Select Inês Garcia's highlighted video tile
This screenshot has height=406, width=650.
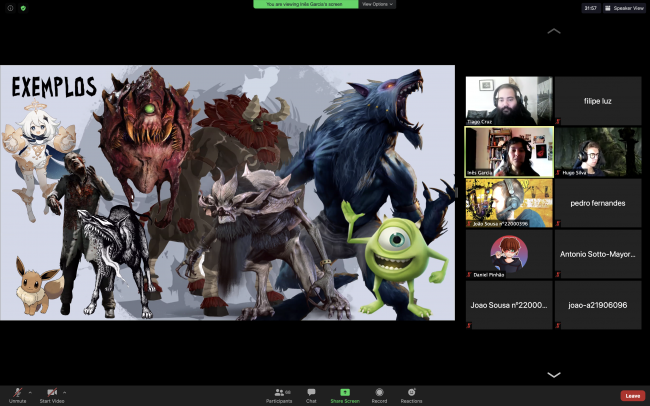[x=508, y=151]
